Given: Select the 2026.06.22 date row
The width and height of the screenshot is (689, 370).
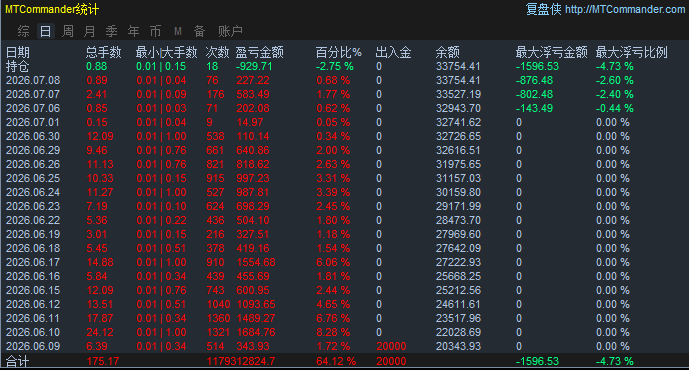Looking at the screenshot, I should pyautogui.click(x=33, y=221).
